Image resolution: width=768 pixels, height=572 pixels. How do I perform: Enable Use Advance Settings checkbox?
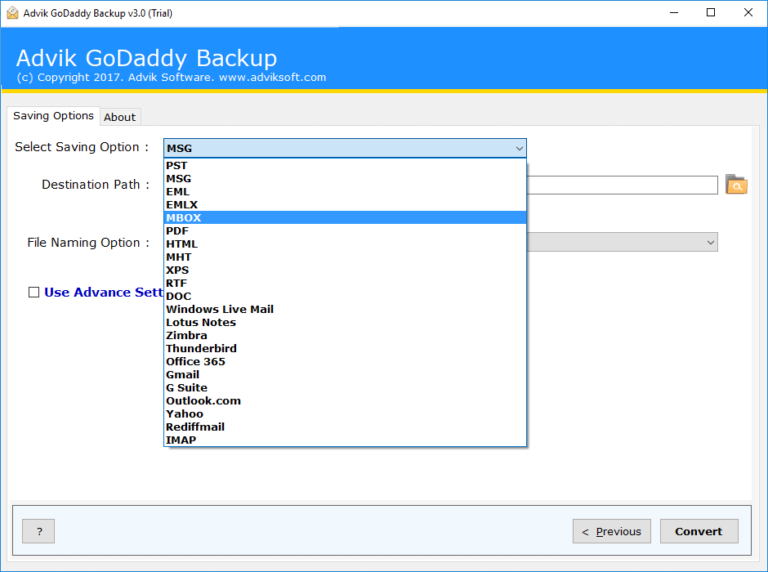pyautogui.click(x=34, y=292)
